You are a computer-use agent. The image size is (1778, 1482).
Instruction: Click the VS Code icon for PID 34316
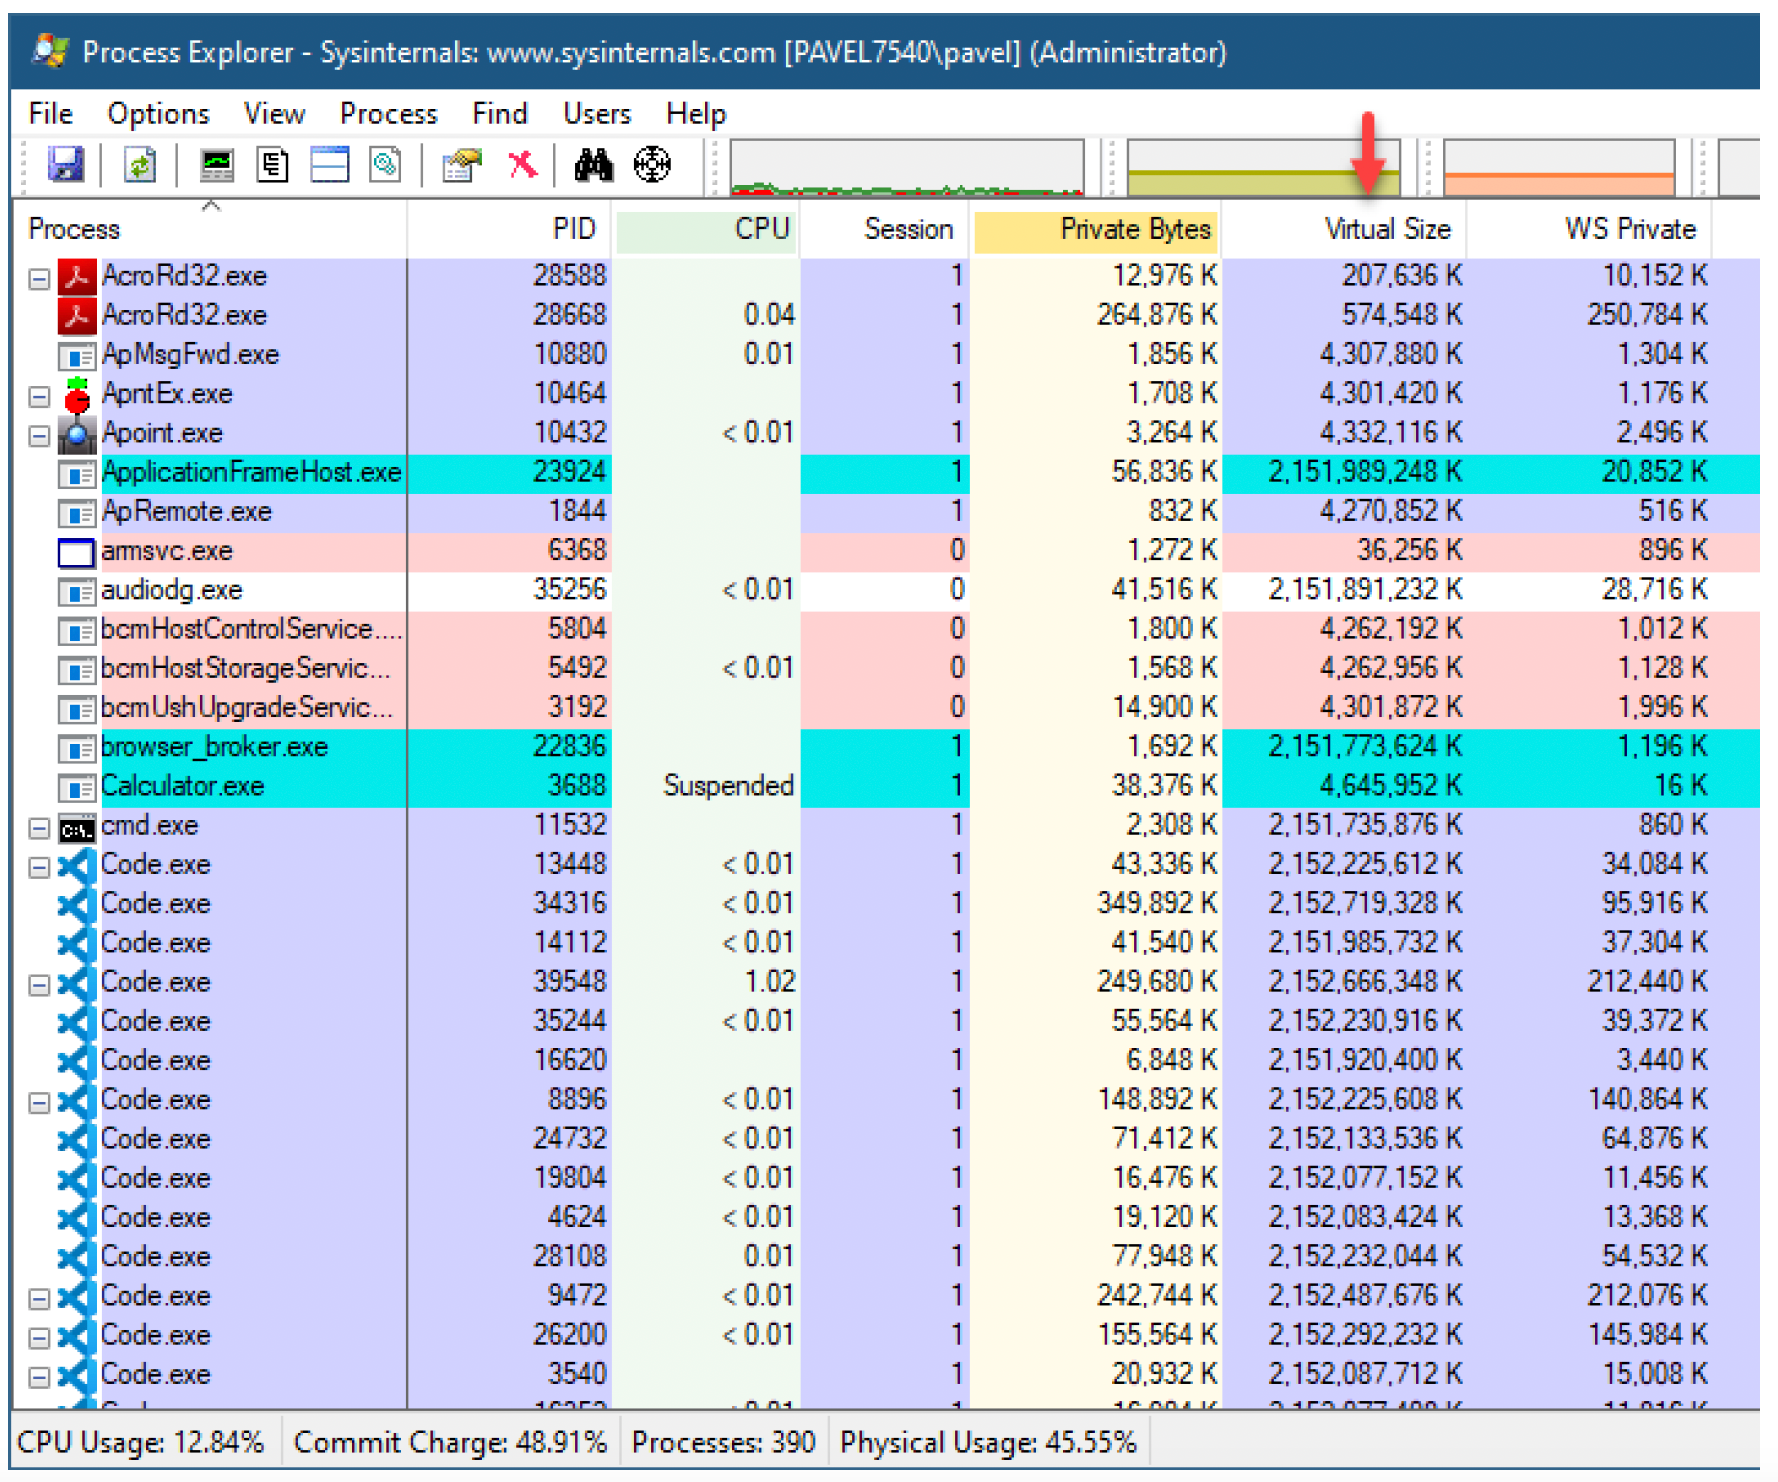point(77,904)
